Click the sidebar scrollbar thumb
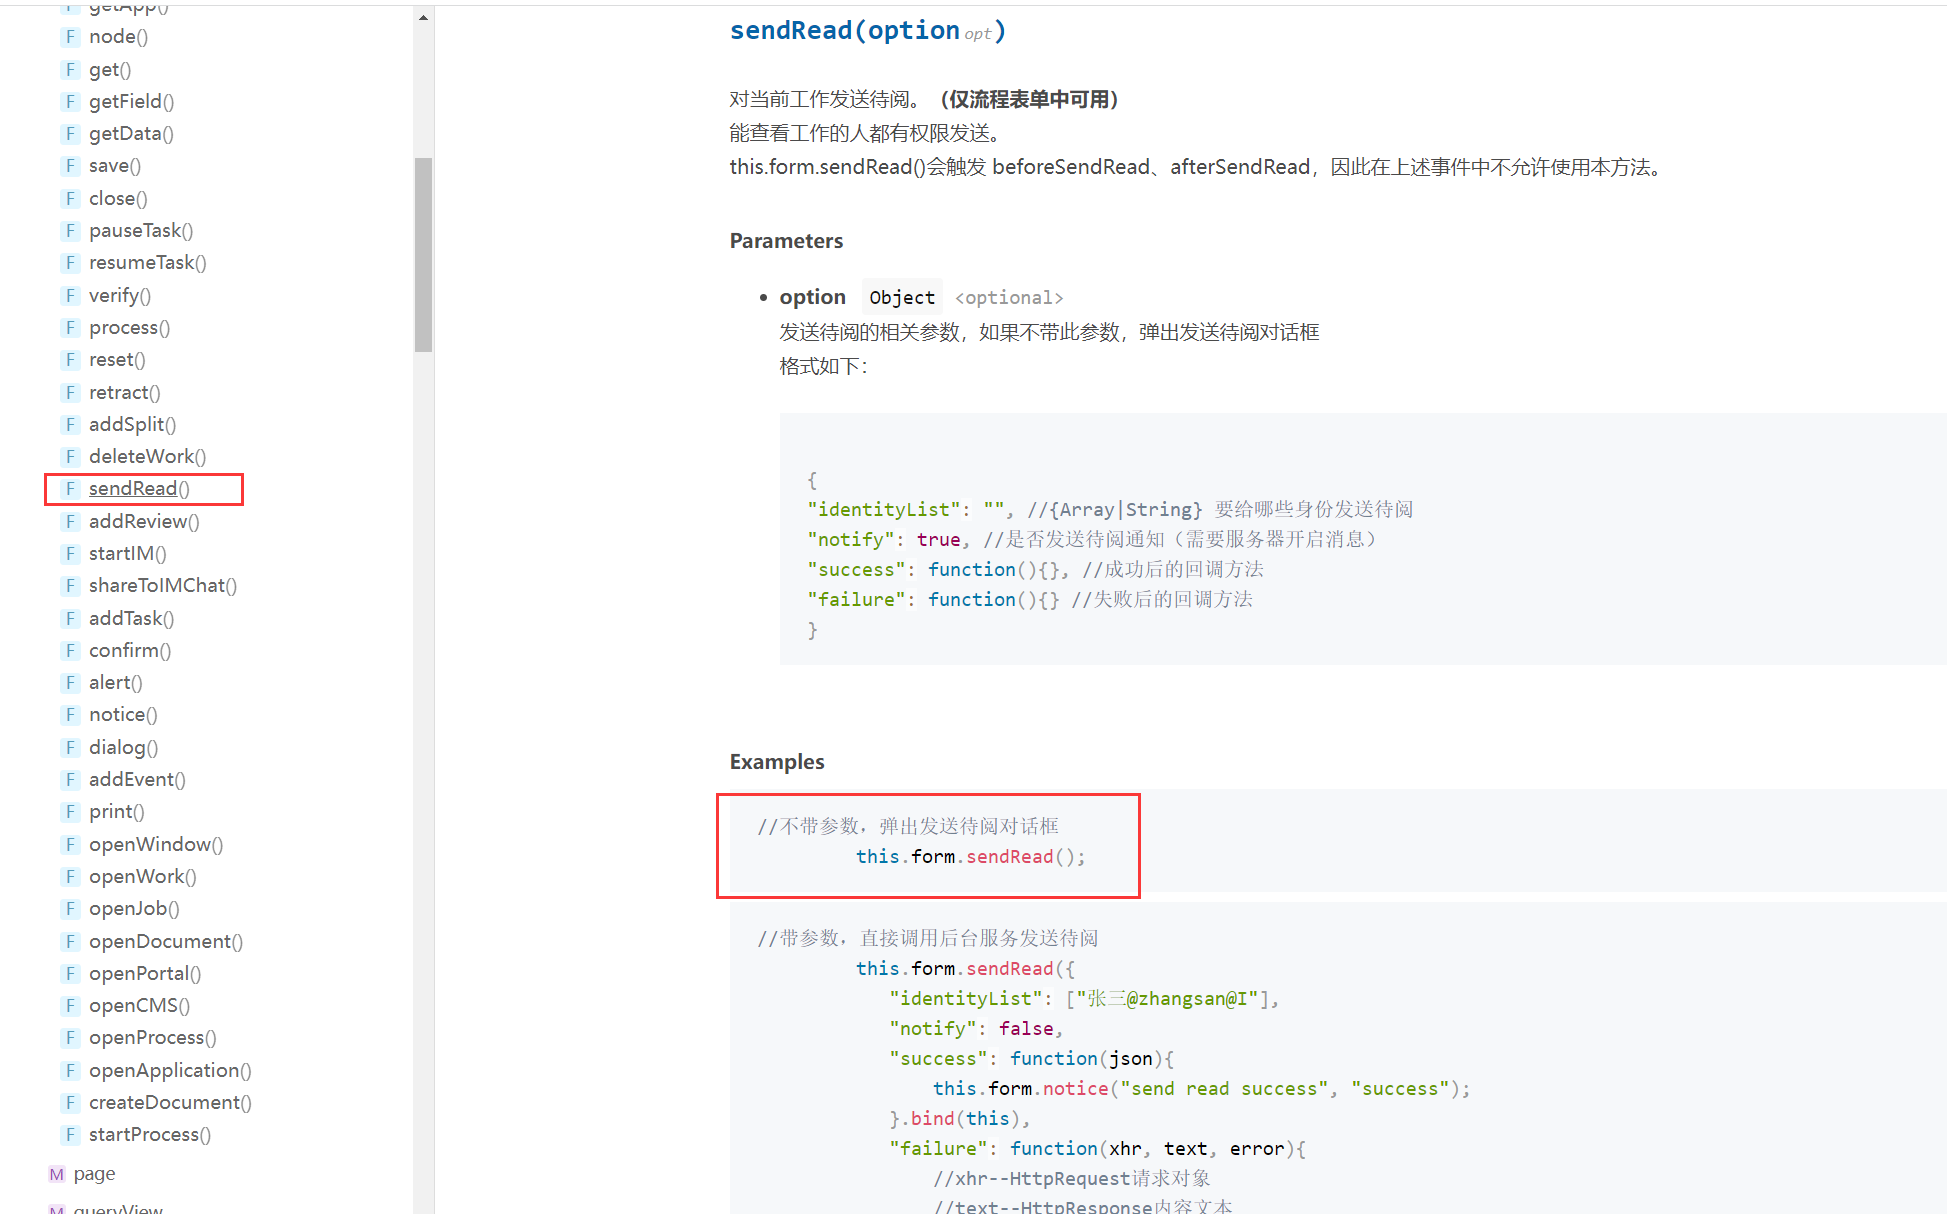The width and height of the screenshot is (1947, 1214). 424,254
